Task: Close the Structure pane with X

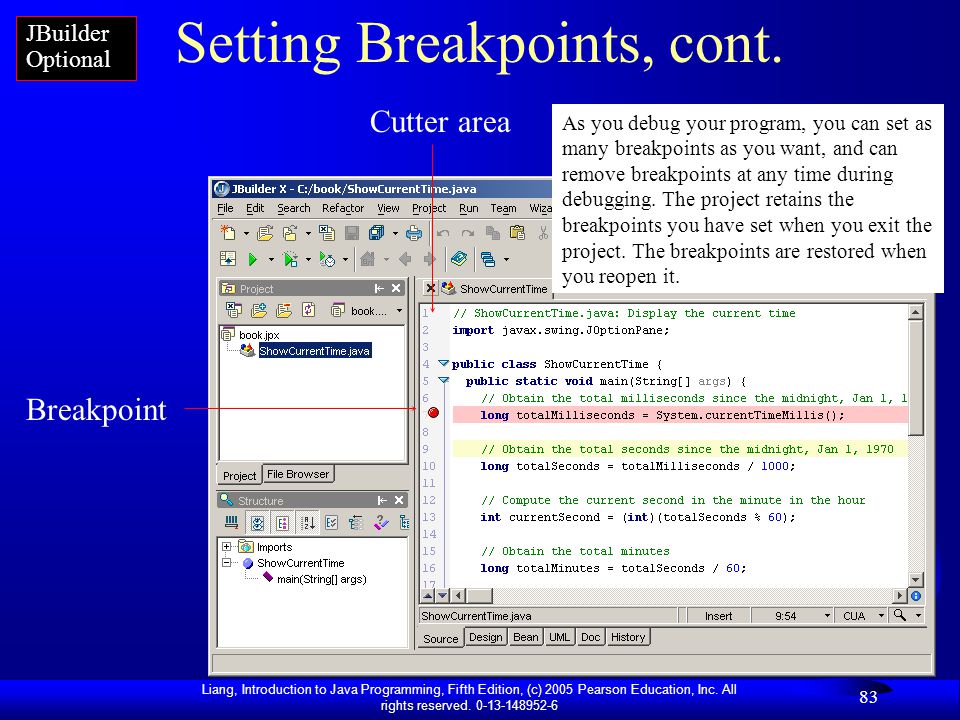Action: click(399, 500)
